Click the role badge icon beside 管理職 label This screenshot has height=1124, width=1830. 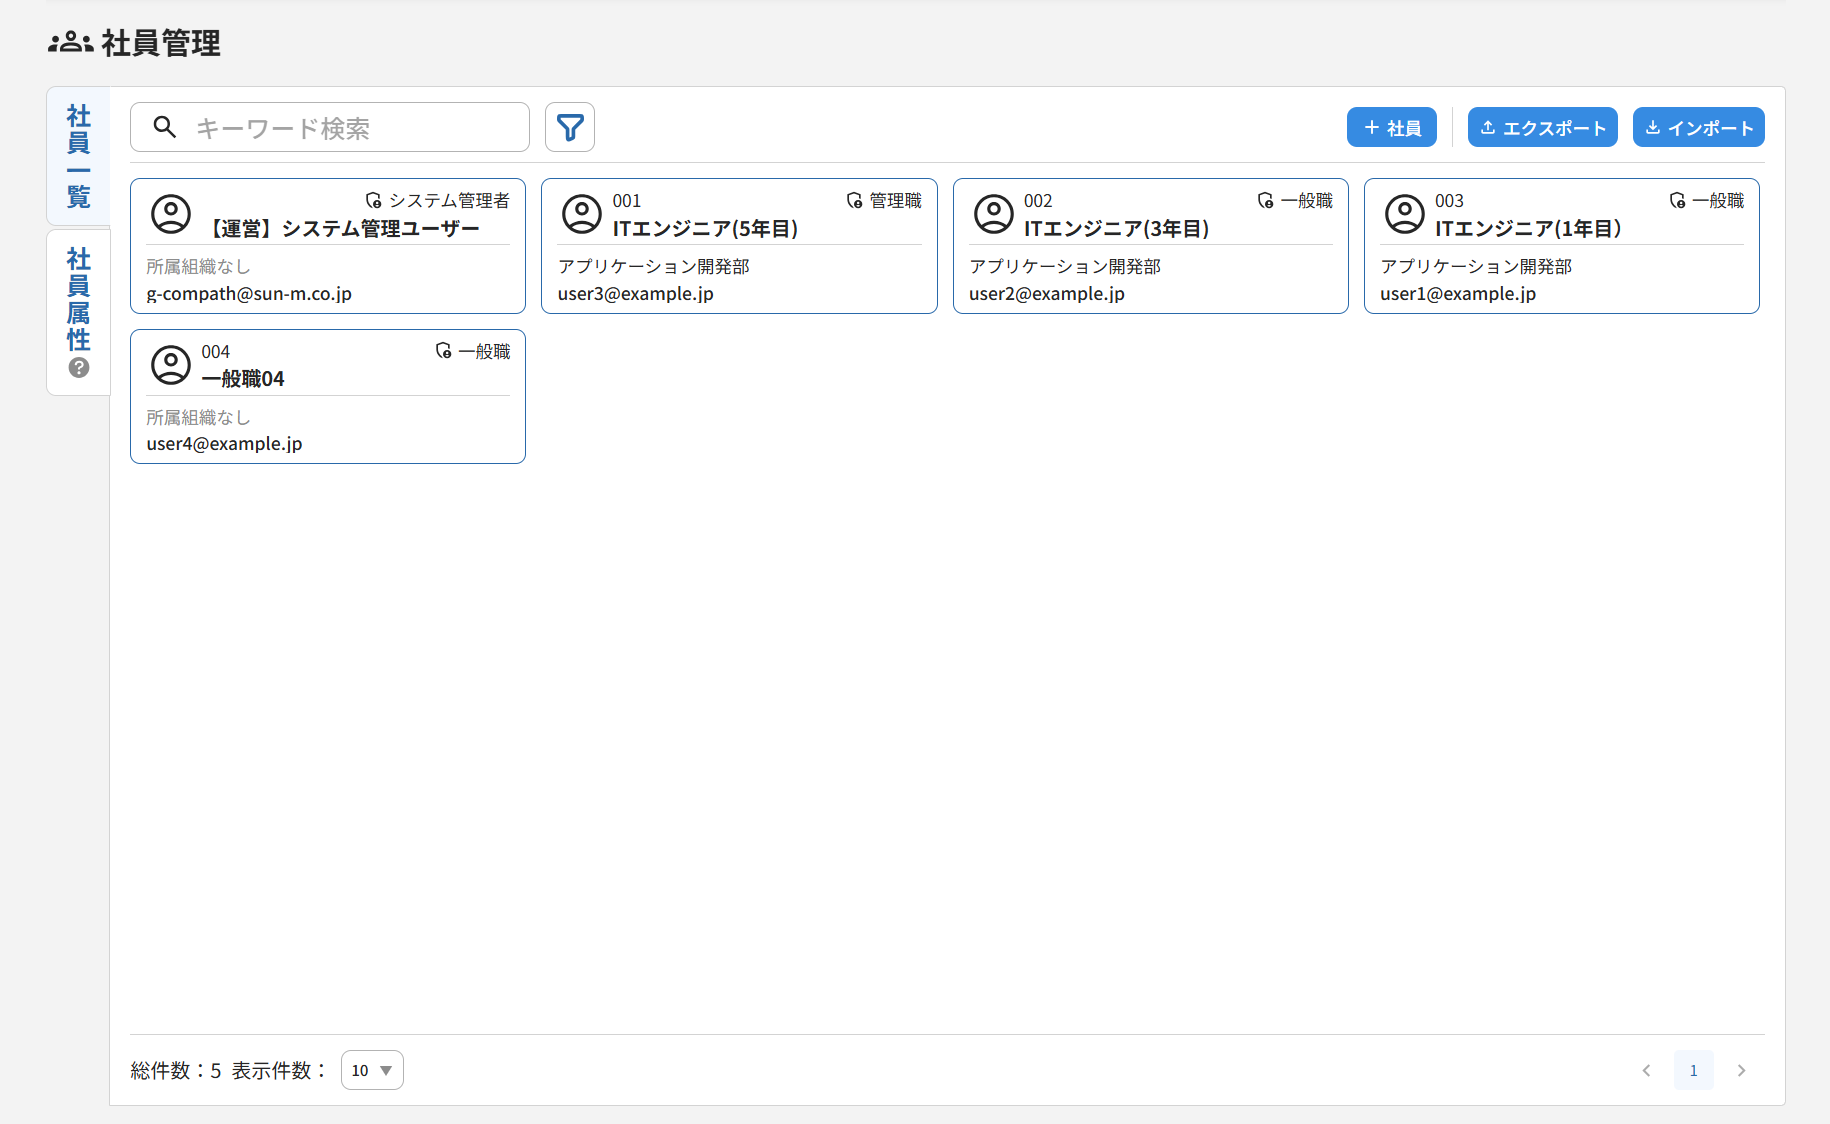[x=853, y=200]
